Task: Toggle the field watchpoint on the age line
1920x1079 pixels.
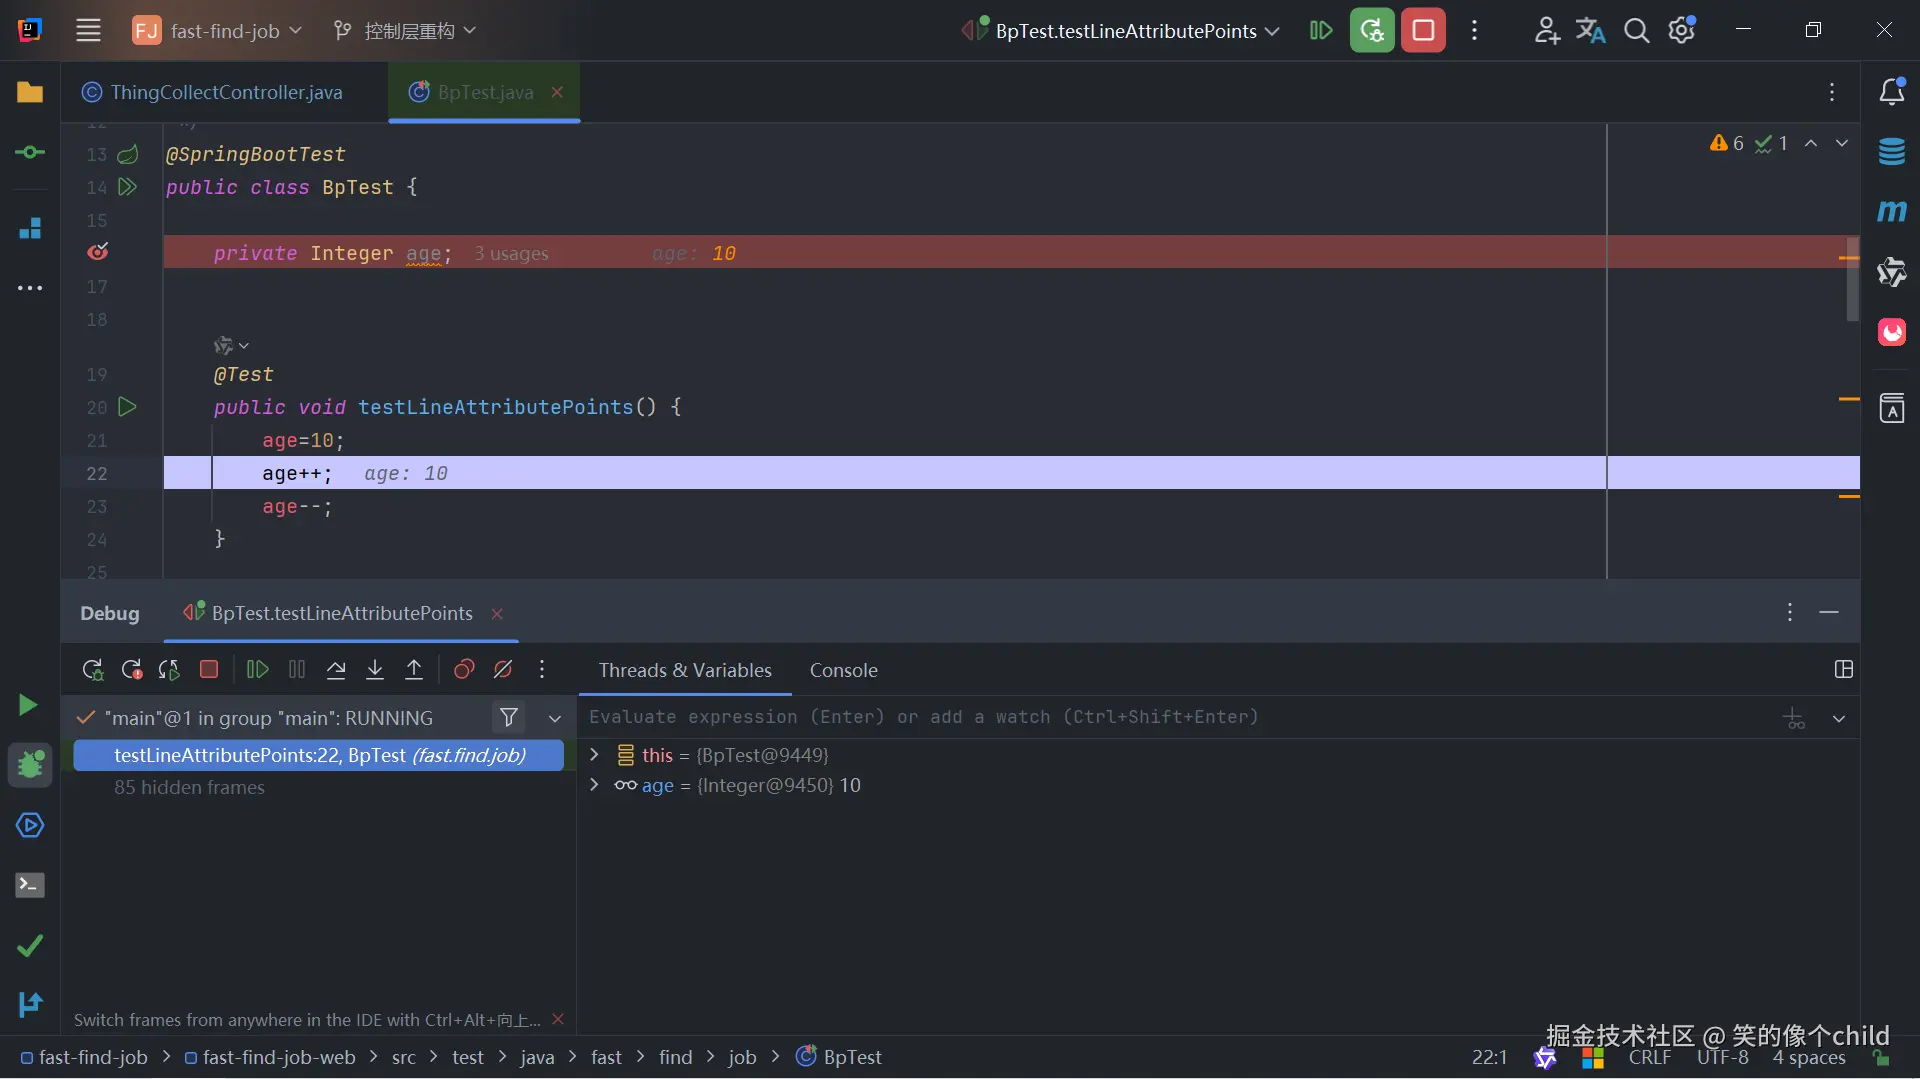Action: pos(97,252)
